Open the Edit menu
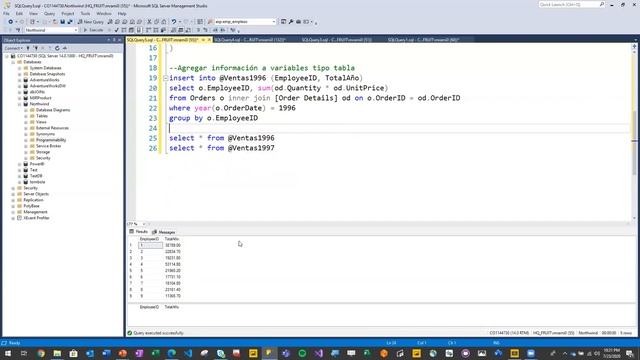The height and width of the screenshot is (360, 640). coord(19,13)
